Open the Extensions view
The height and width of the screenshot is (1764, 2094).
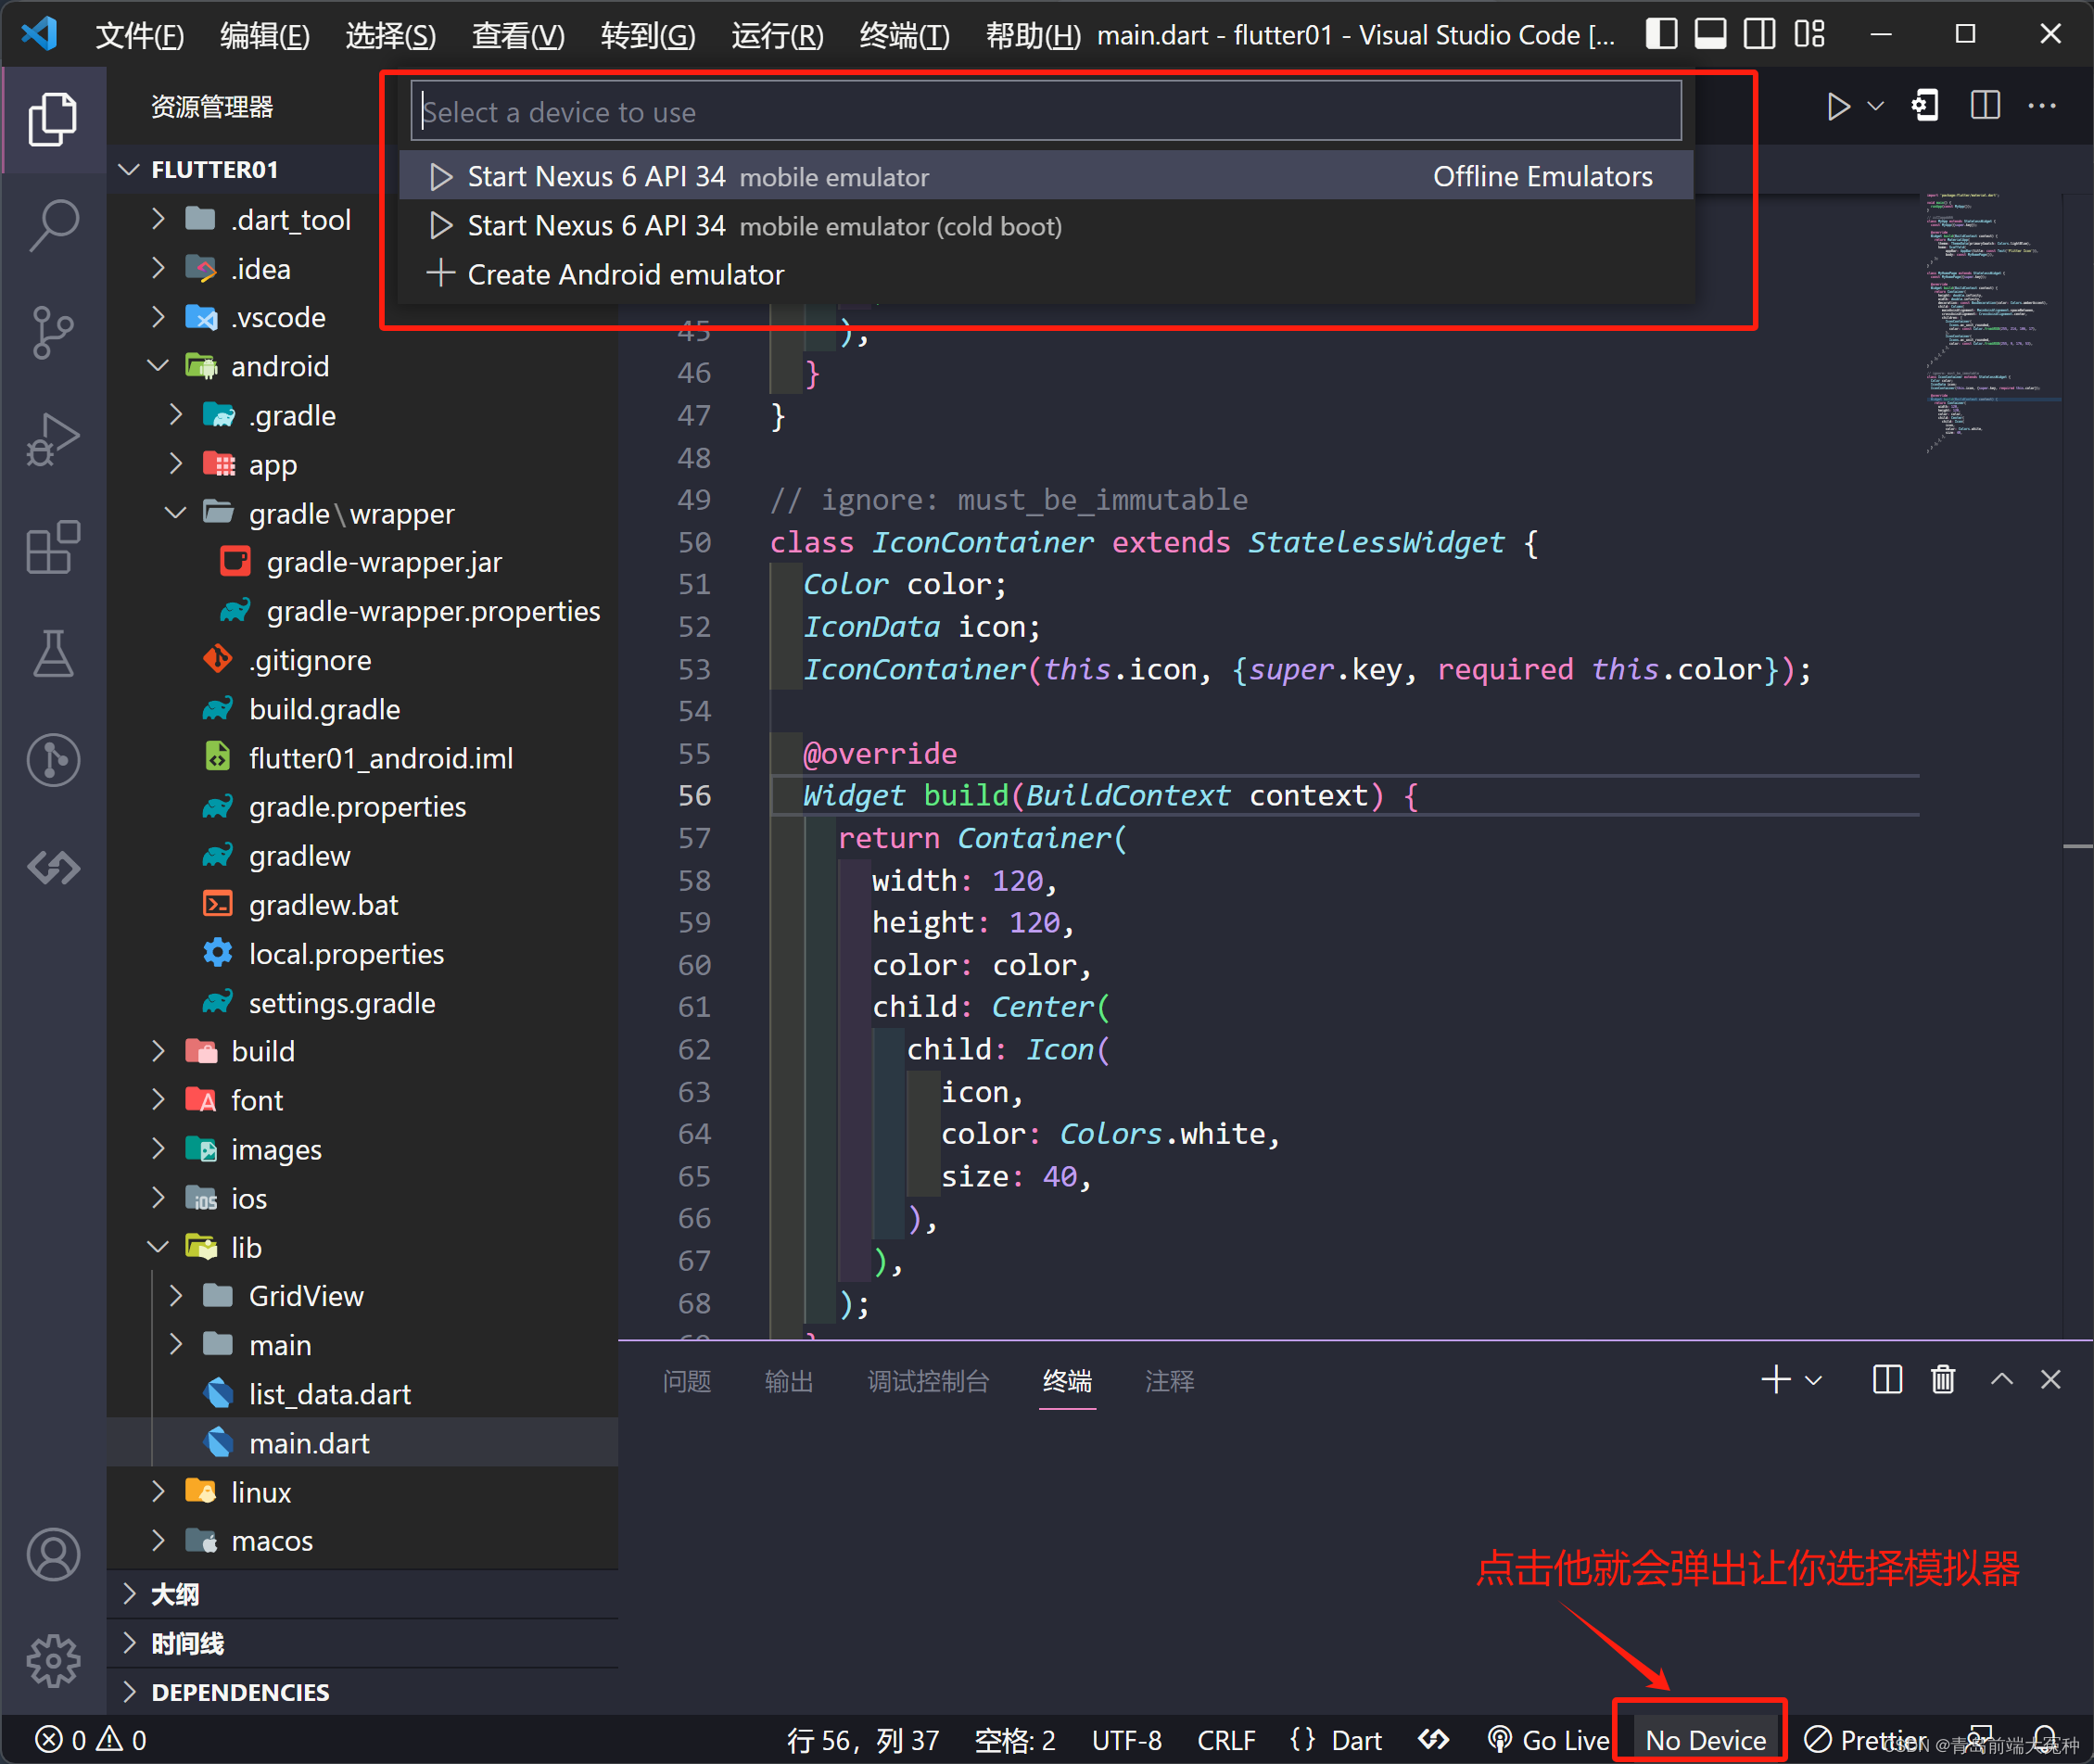(x=53, y=547)
